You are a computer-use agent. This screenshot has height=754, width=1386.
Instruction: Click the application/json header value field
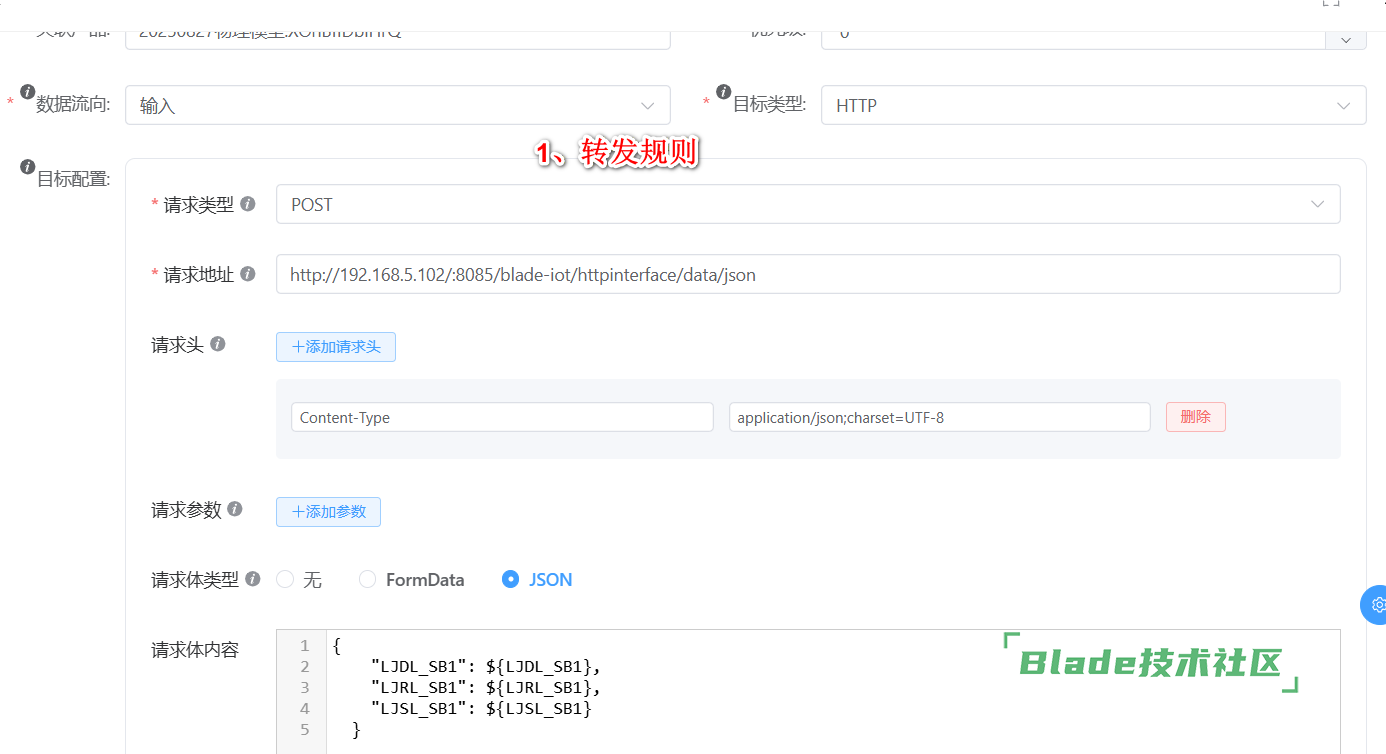click(939, 417)
